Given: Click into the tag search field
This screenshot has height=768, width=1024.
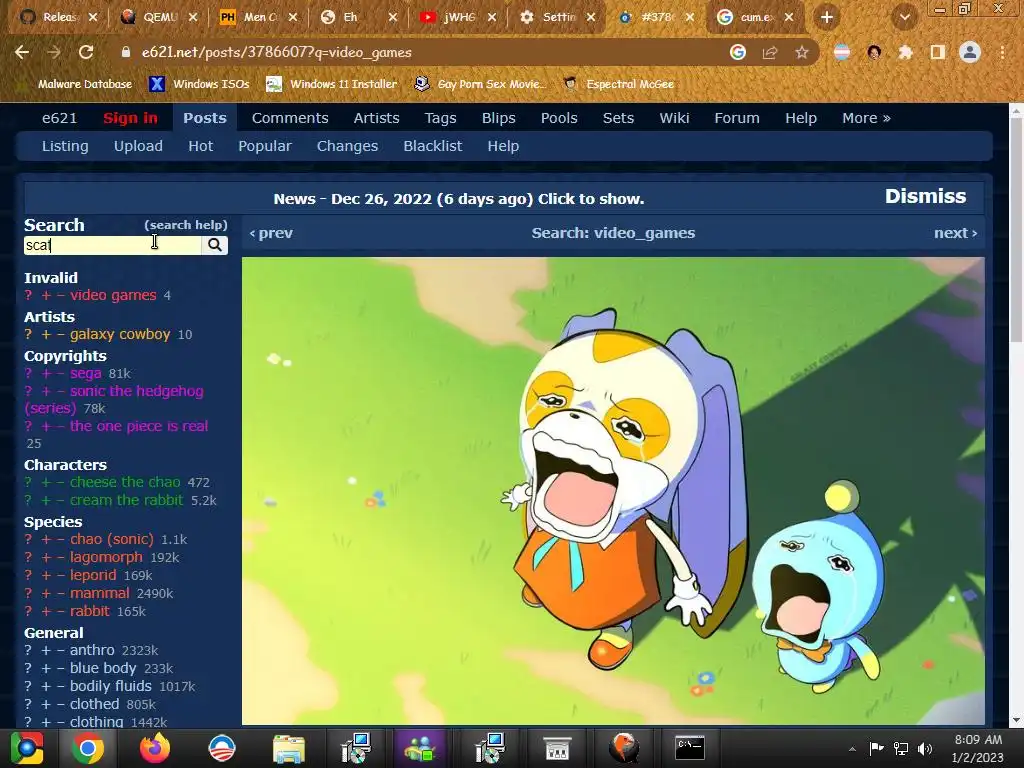Looking at the screenshot, I should (x=112, y=245).
